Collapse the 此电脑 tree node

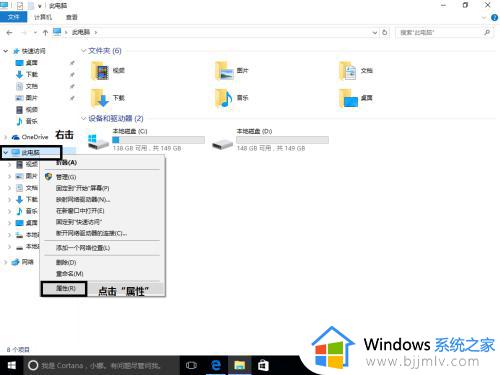point(5,152)
